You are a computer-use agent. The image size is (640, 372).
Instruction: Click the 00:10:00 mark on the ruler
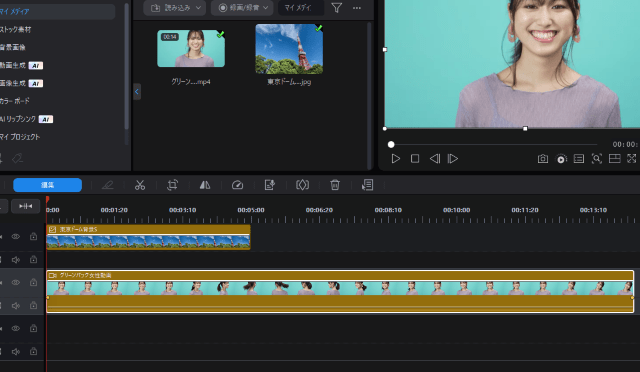coord(456,210)
